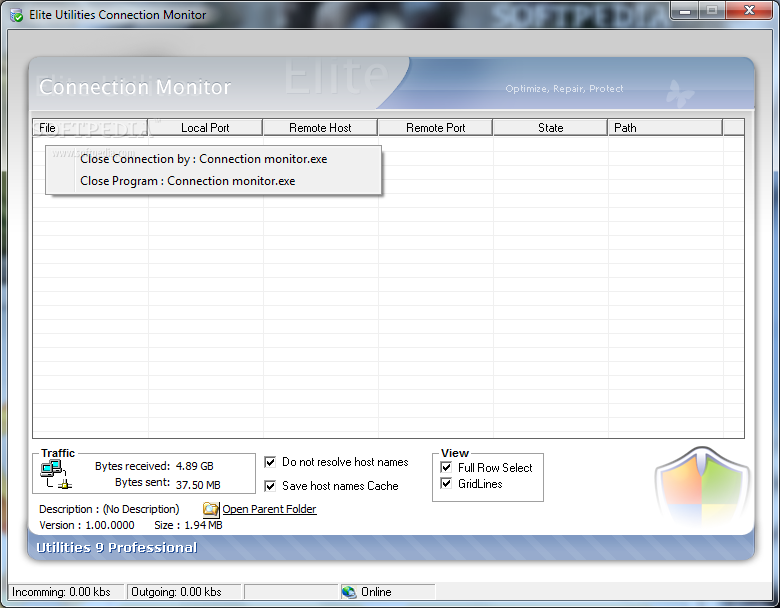The width and height of the screenshot is (780, 608).
Task: Click the Online status text
Action: click(376, 592)
